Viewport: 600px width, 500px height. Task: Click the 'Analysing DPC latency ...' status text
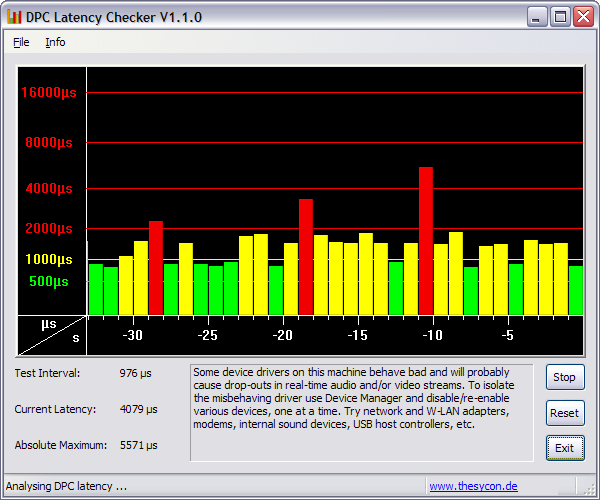point(66,486)
